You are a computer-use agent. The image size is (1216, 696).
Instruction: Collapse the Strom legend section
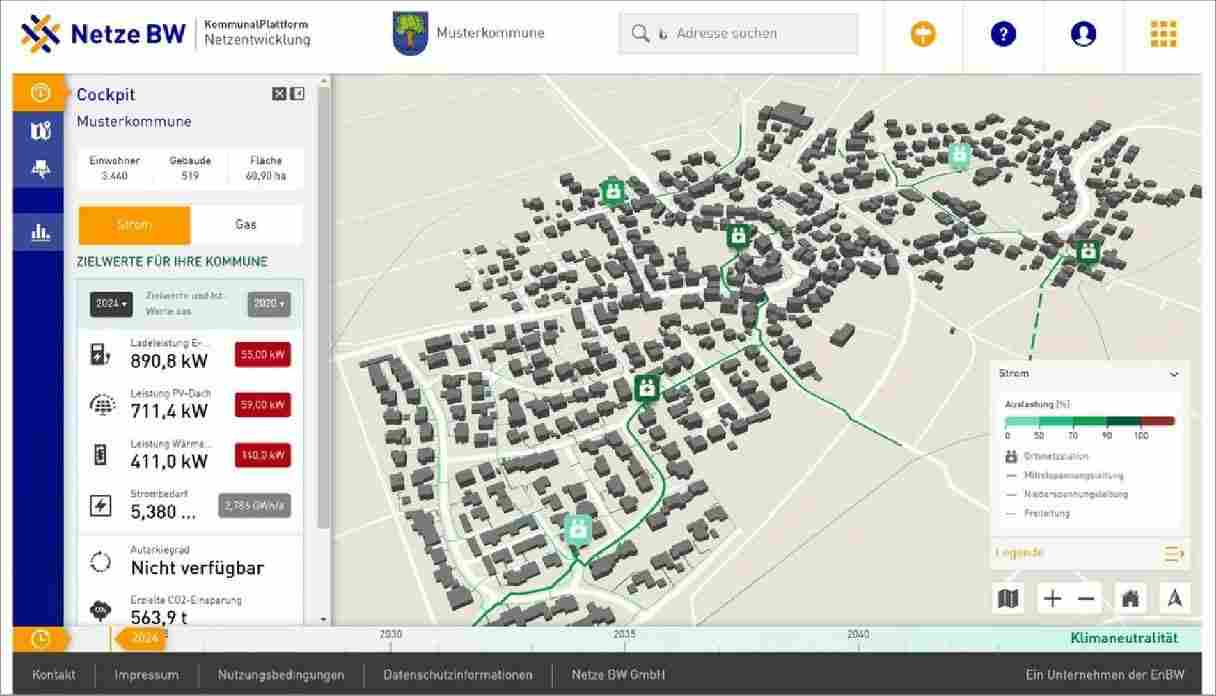[x=1174, y=374]
